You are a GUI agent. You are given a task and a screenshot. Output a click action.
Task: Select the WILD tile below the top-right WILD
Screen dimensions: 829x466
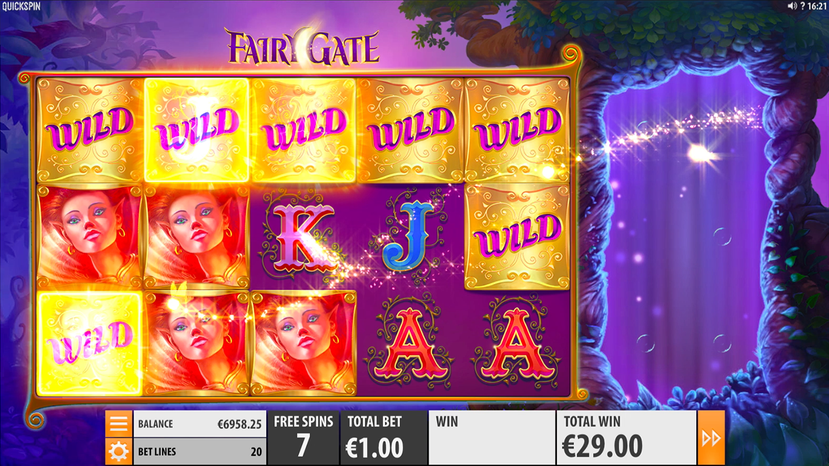(517, 236)
